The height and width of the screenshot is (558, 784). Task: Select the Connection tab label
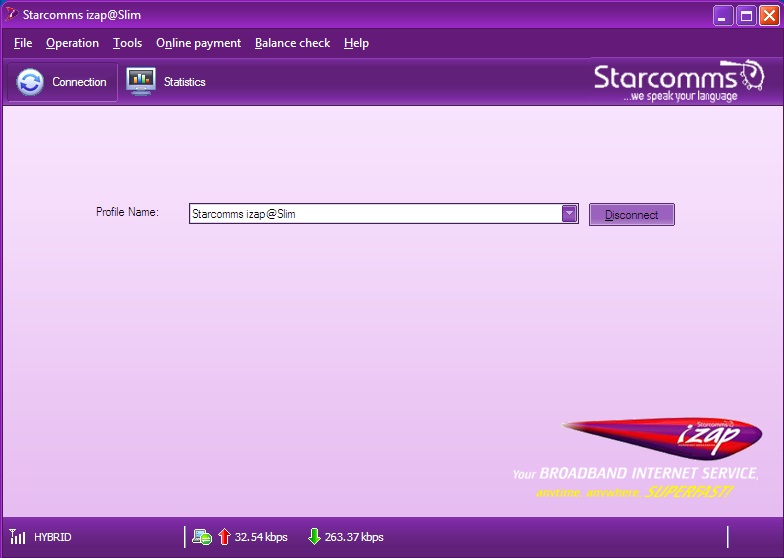point(79,82)
